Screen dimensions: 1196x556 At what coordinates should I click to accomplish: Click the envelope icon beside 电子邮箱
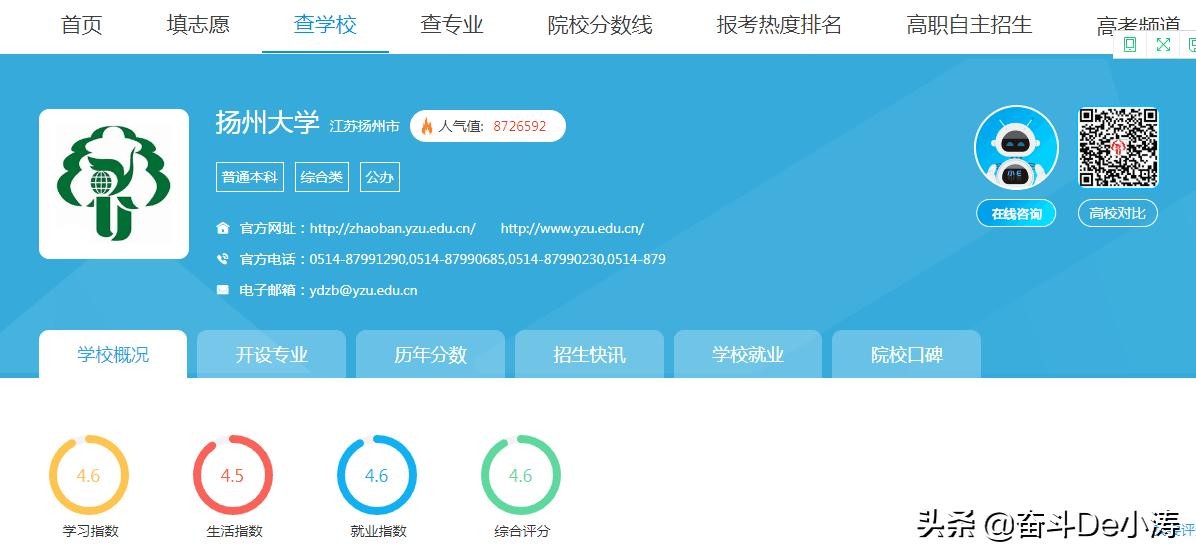(223, 290)
